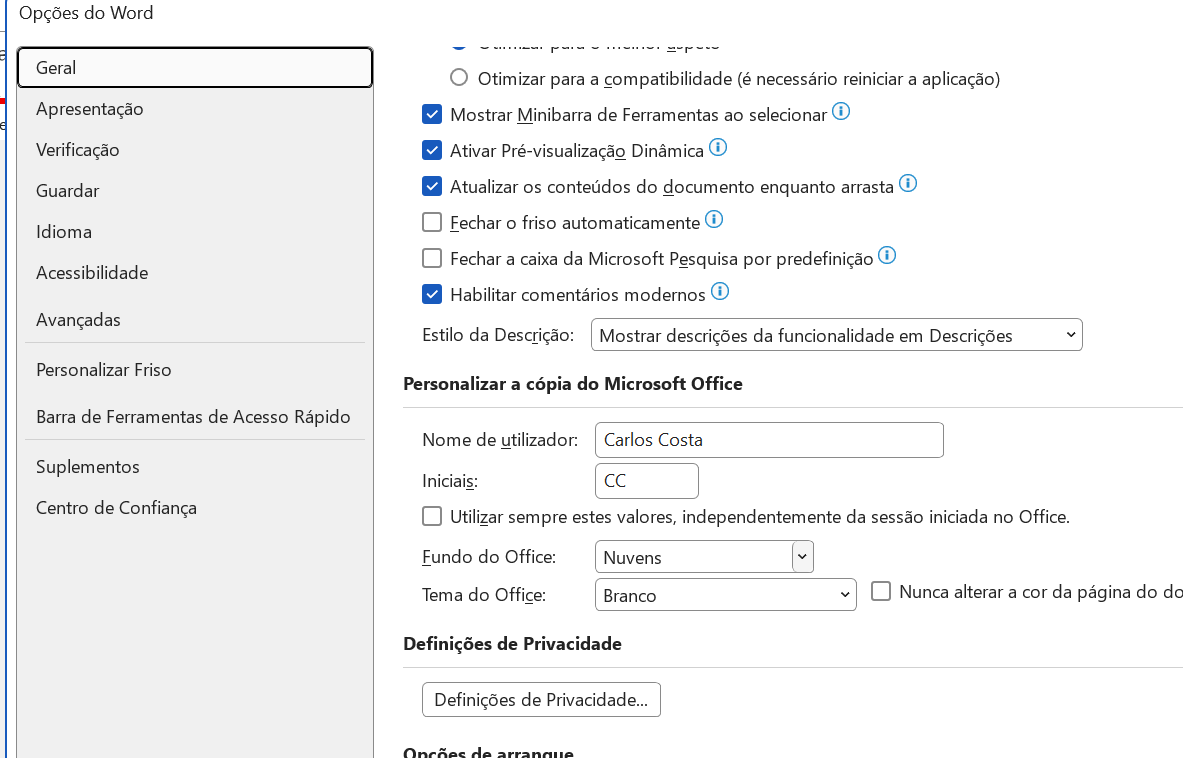Click the Nome de utilizador field showing Carlos Costa
The image size is (1183, 758).
tap(769, 439)
